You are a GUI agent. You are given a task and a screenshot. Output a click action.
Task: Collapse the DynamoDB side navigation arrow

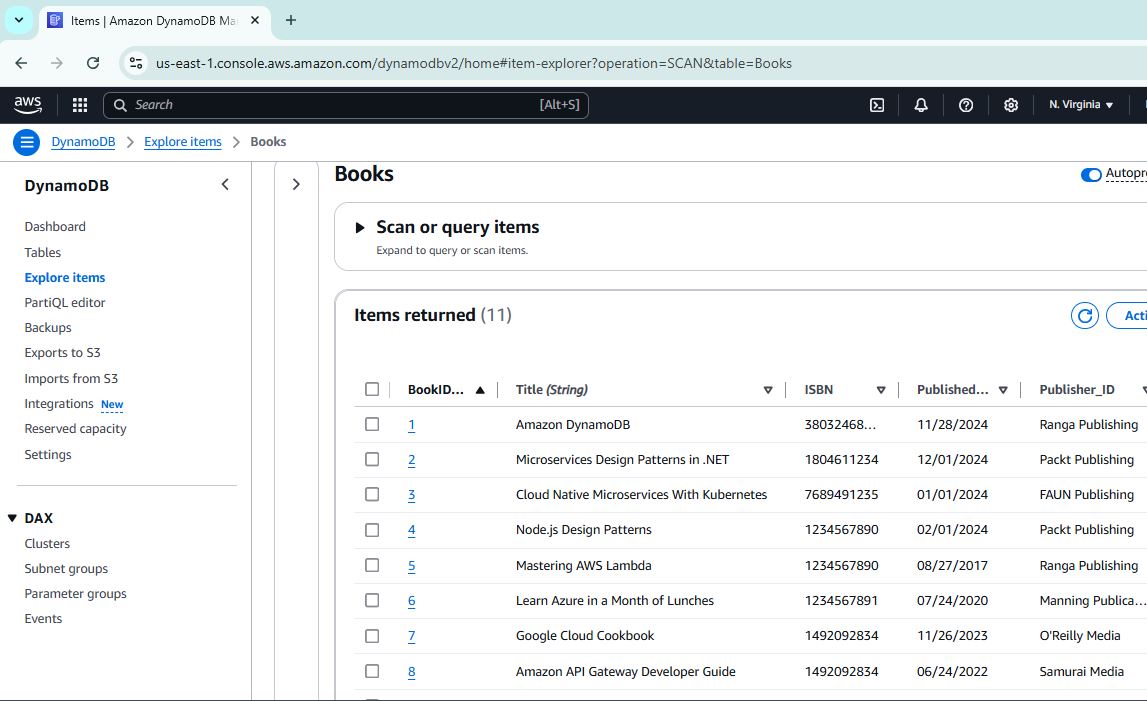[x=225, y=184]
